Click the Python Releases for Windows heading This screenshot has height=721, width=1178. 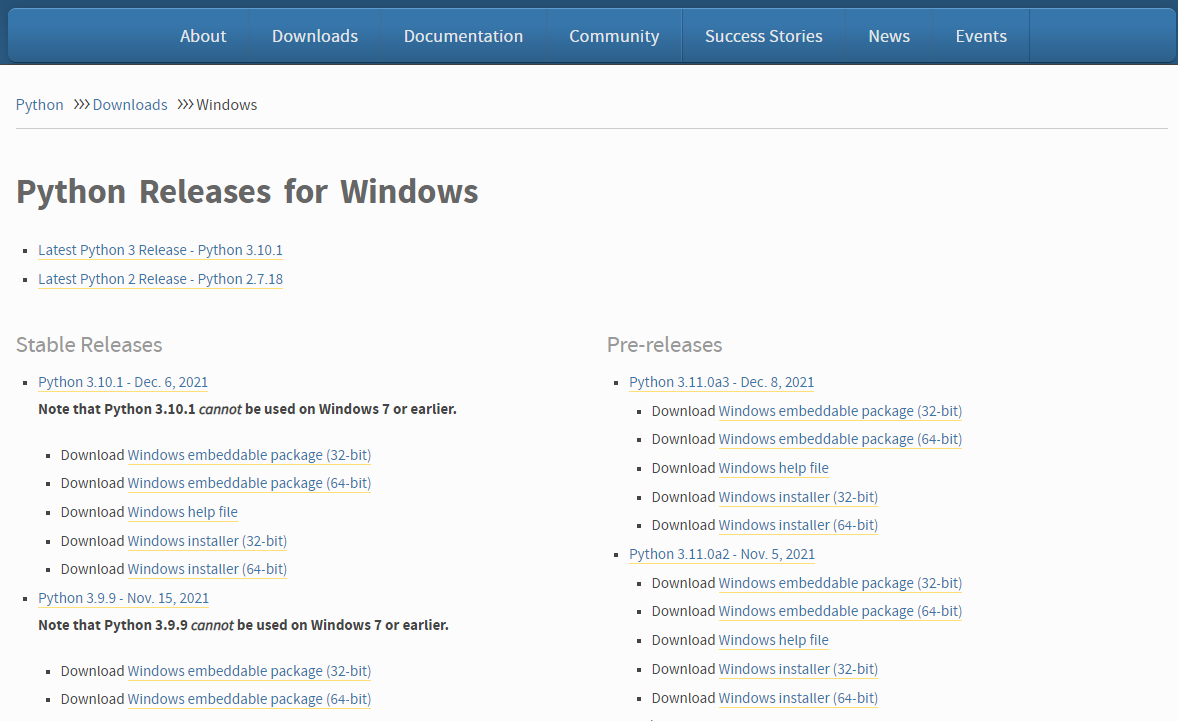click(x=247, y=192)
